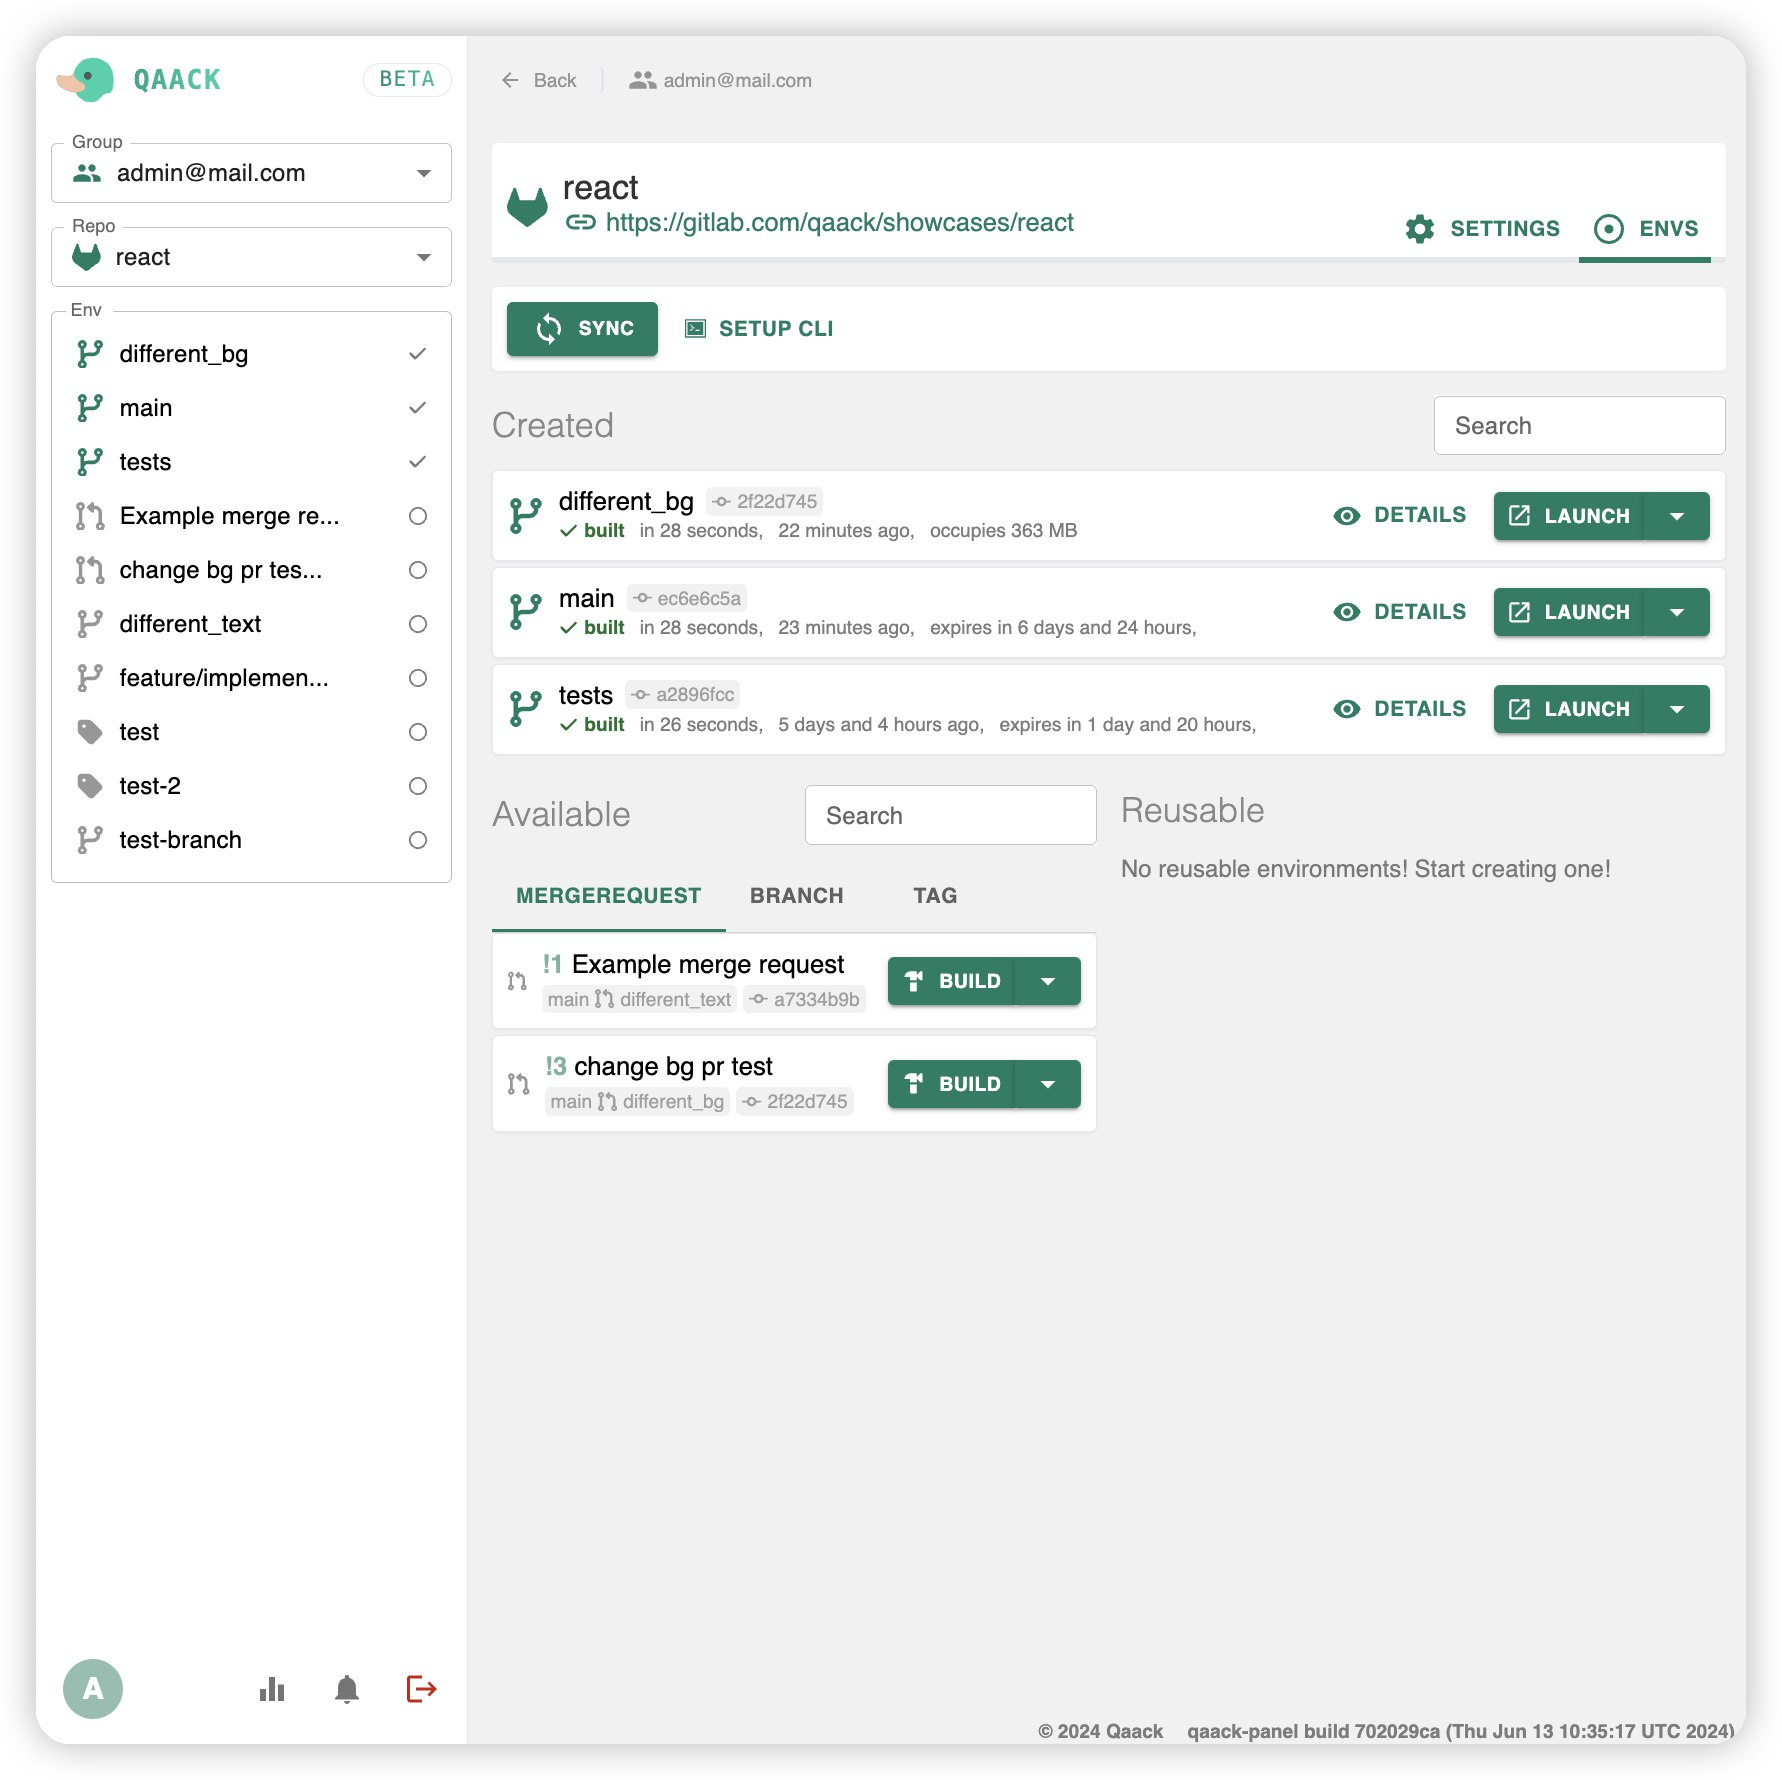The height and width of the screenshot is (1780, 1782).
Task: Expand the Group admin@mail.com dropdown
Action: click(x=424, y=174)
